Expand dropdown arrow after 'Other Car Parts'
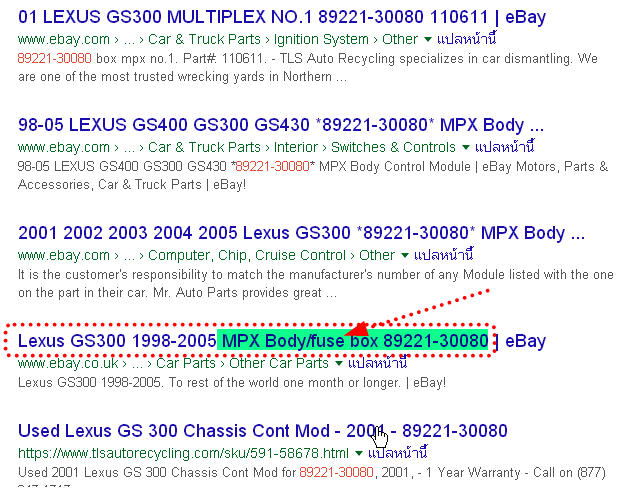 (339, 363)
